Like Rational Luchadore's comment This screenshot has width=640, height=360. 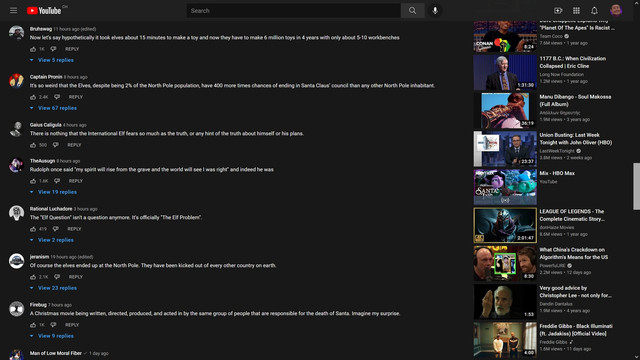[x=33, y=229]
